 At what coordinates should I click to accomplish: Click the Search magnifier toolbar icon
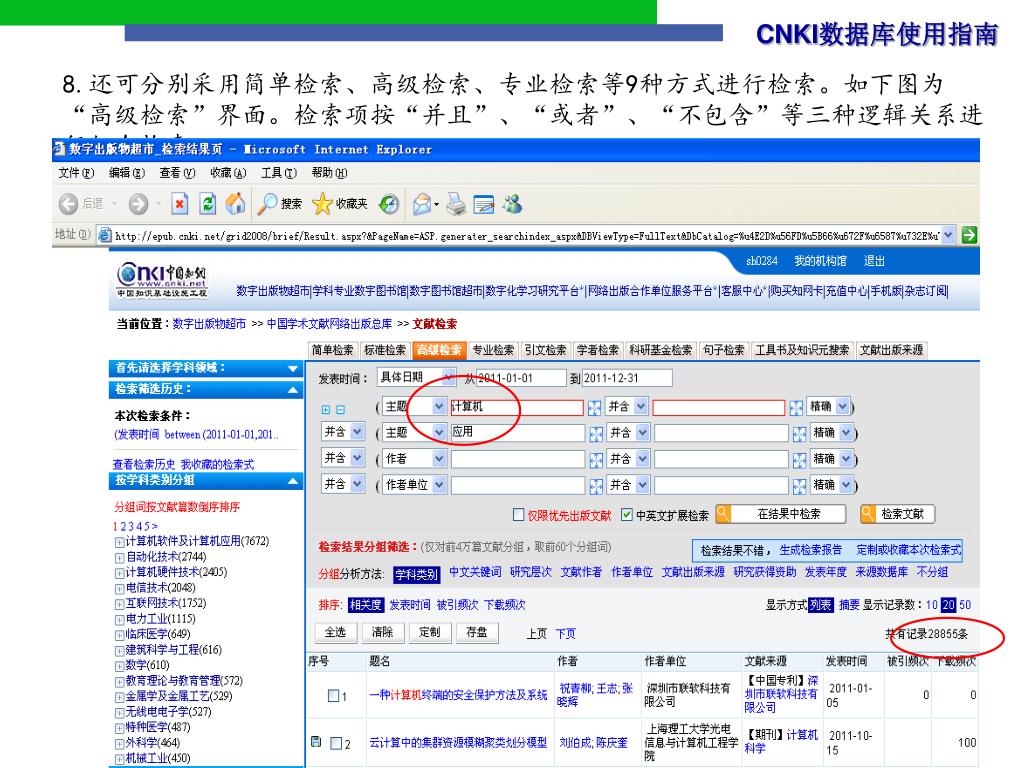point(267,204)
